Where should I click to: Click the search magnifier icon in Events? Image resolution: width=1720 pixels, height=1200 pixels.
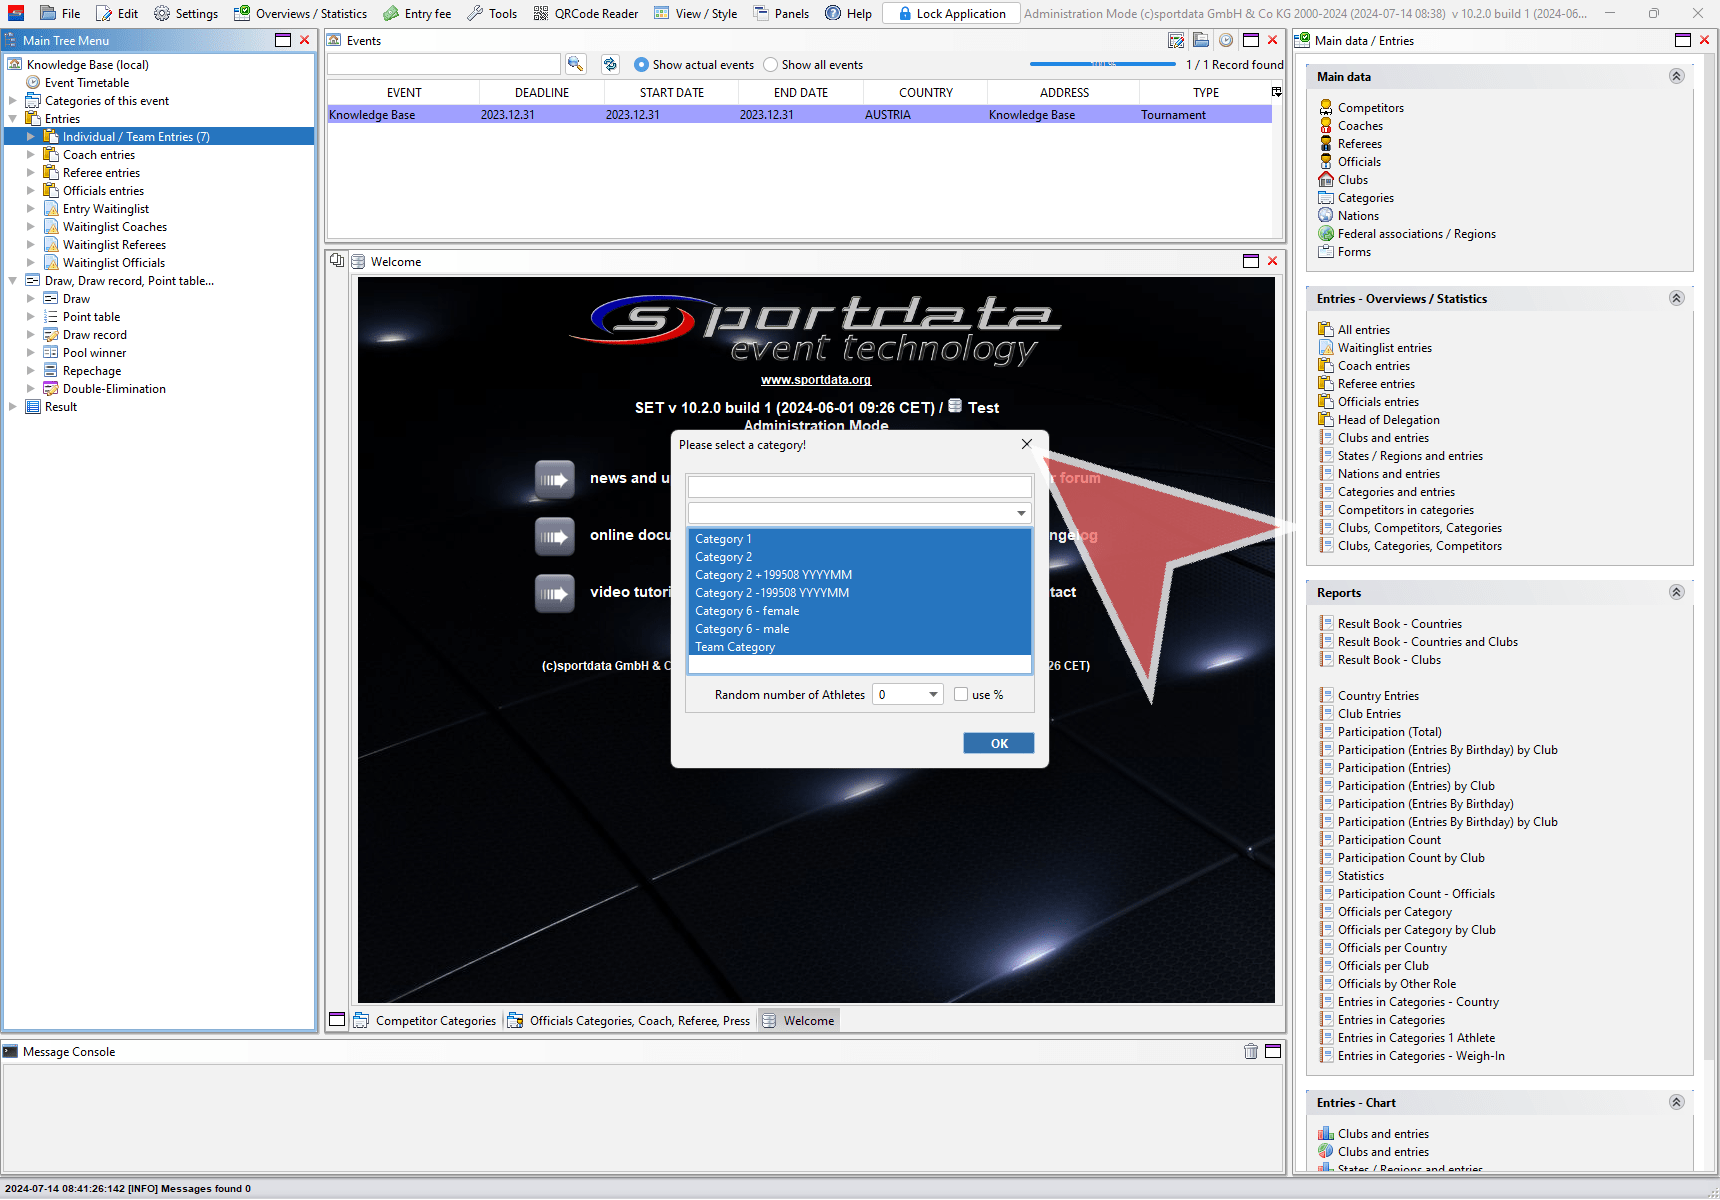click(x=575, y=64)
